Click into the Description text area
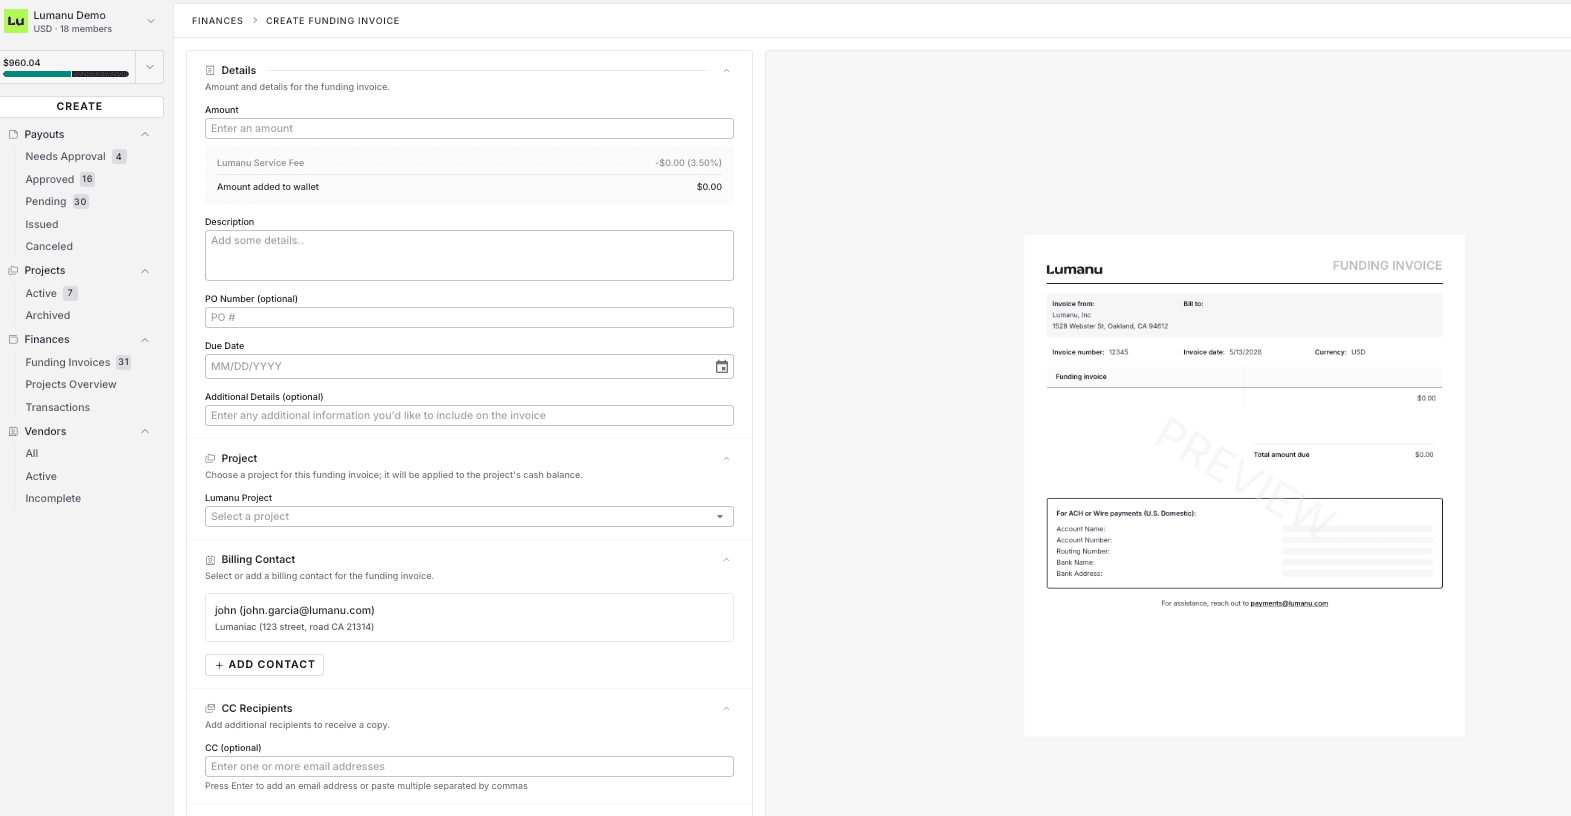 [469, 256]
